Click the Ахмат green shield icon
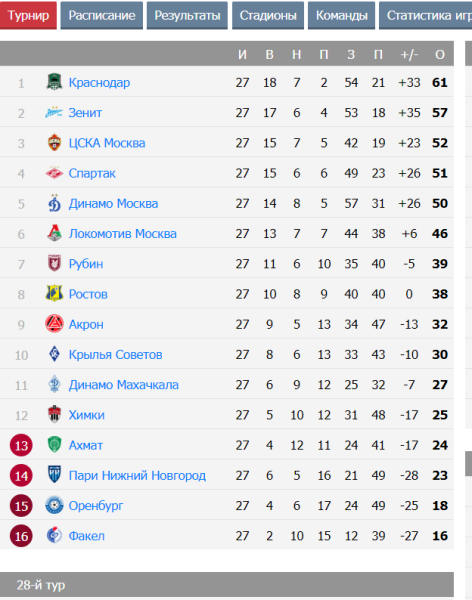The image size is (472, 600). 54,445
